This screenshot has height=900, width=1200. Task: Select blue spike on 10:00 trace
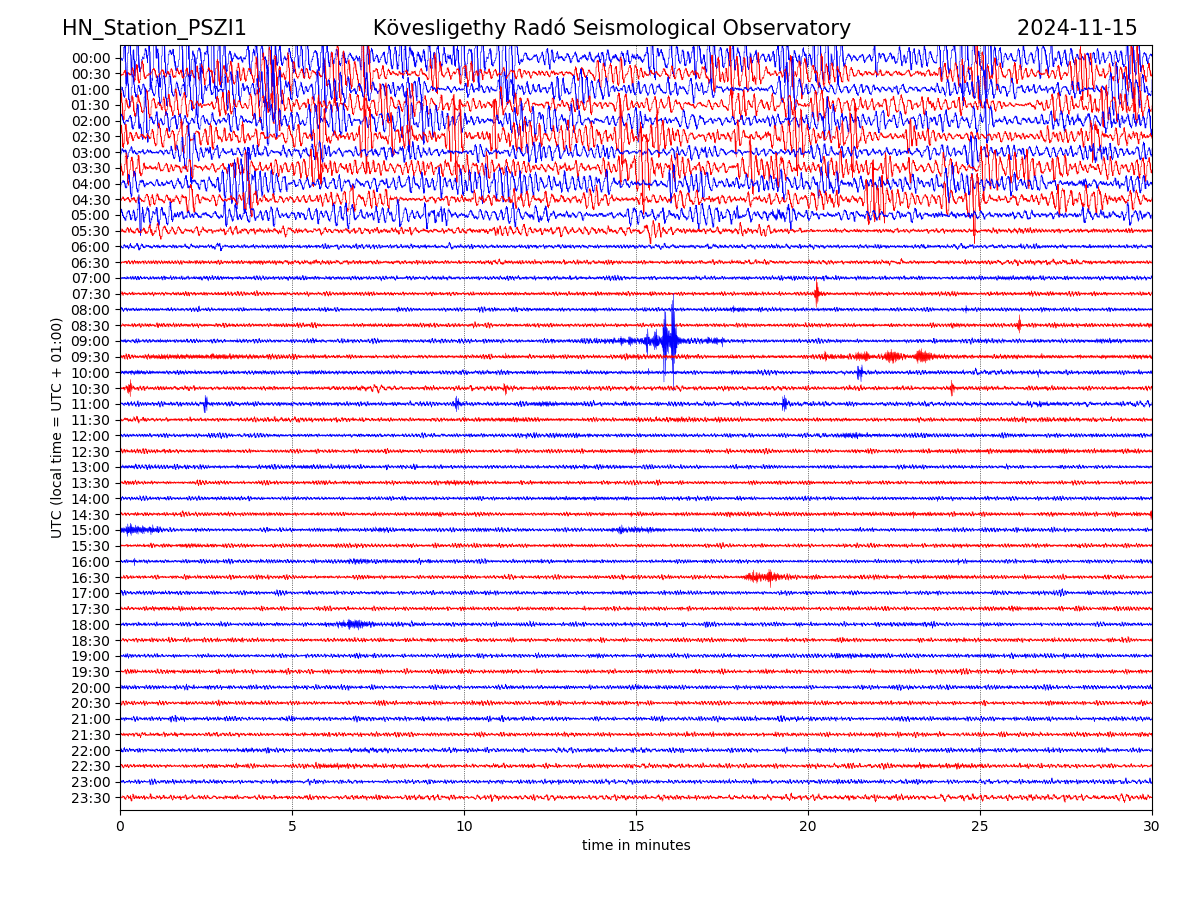(859, 372)
